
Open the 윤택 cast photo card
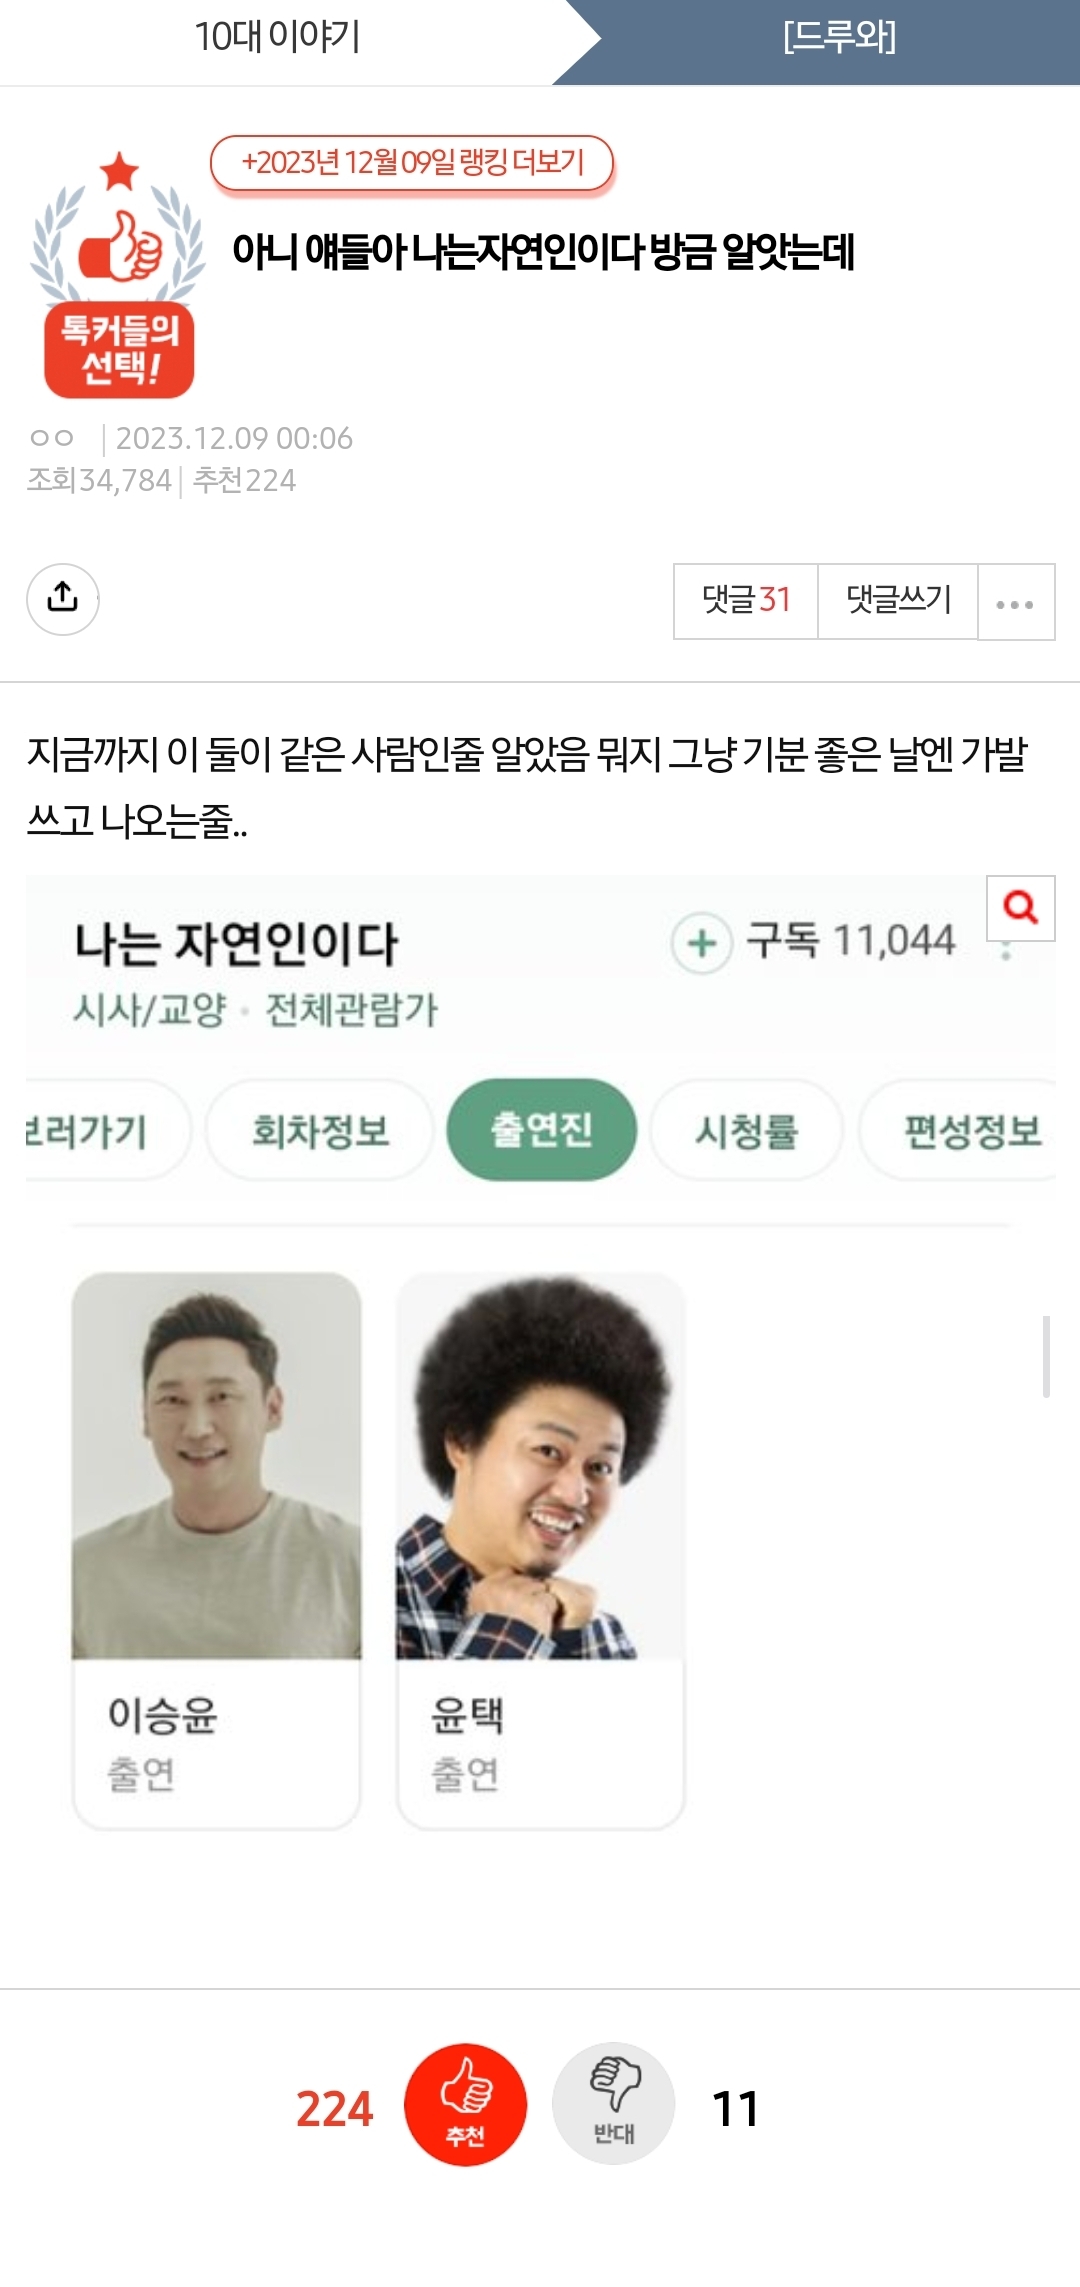coord(541,1550)
